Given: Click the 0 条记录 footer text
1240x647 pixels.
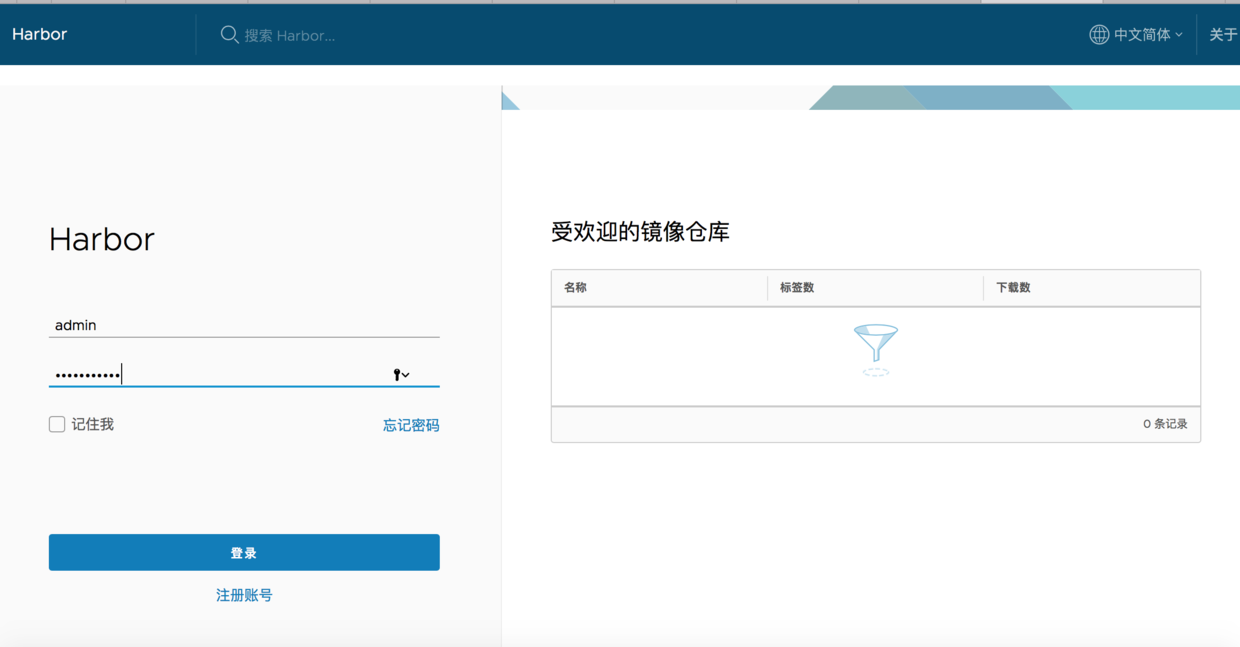Looking at the screenshot, I should tap(1165, 424).
